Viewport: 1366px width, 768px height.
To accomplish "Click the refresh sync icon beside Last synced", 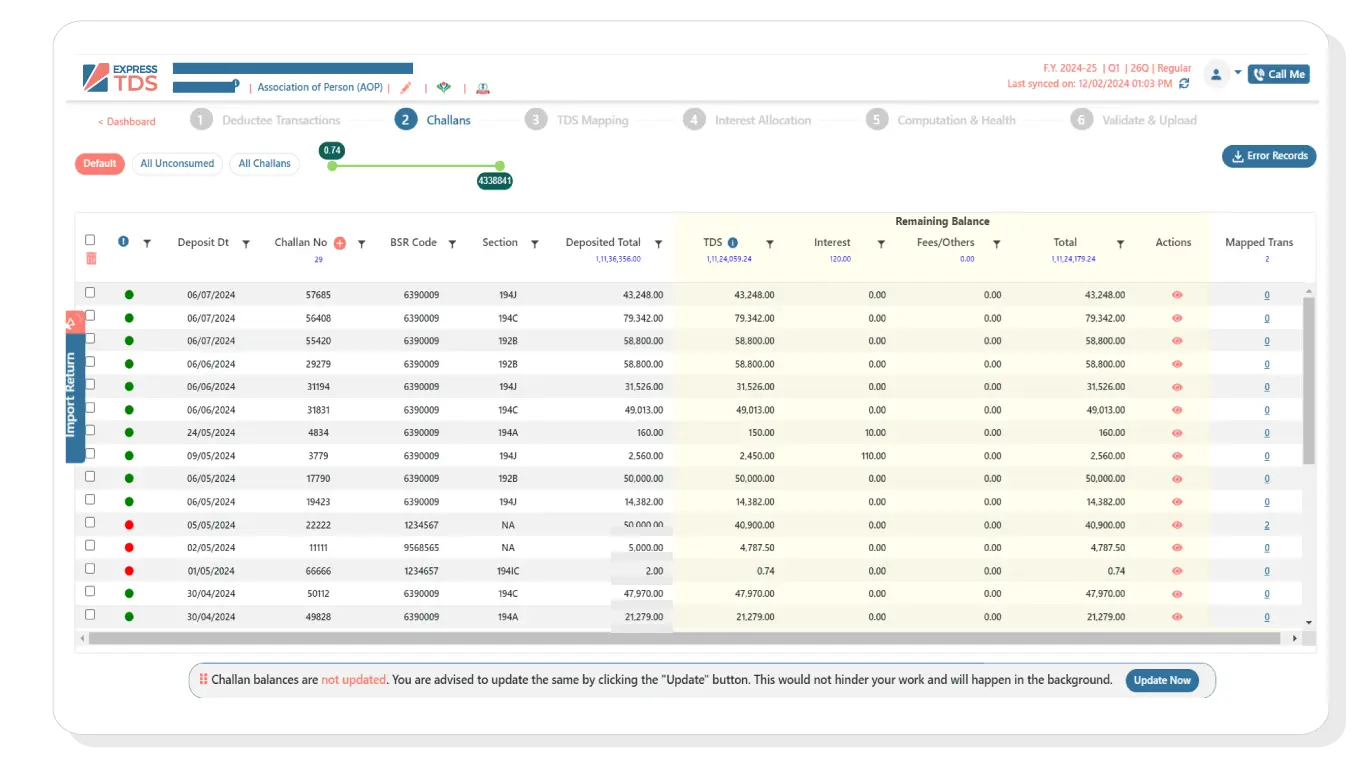I will click(x=1185, y=84).
